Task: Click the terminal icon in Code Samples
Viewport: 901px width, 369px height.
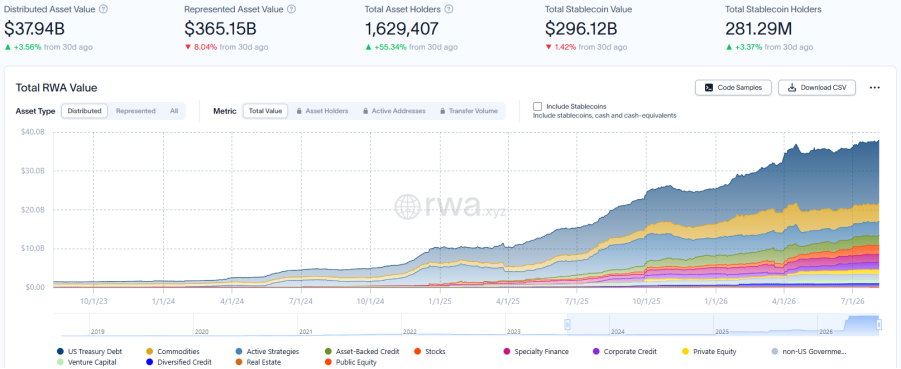Action: 709,88
